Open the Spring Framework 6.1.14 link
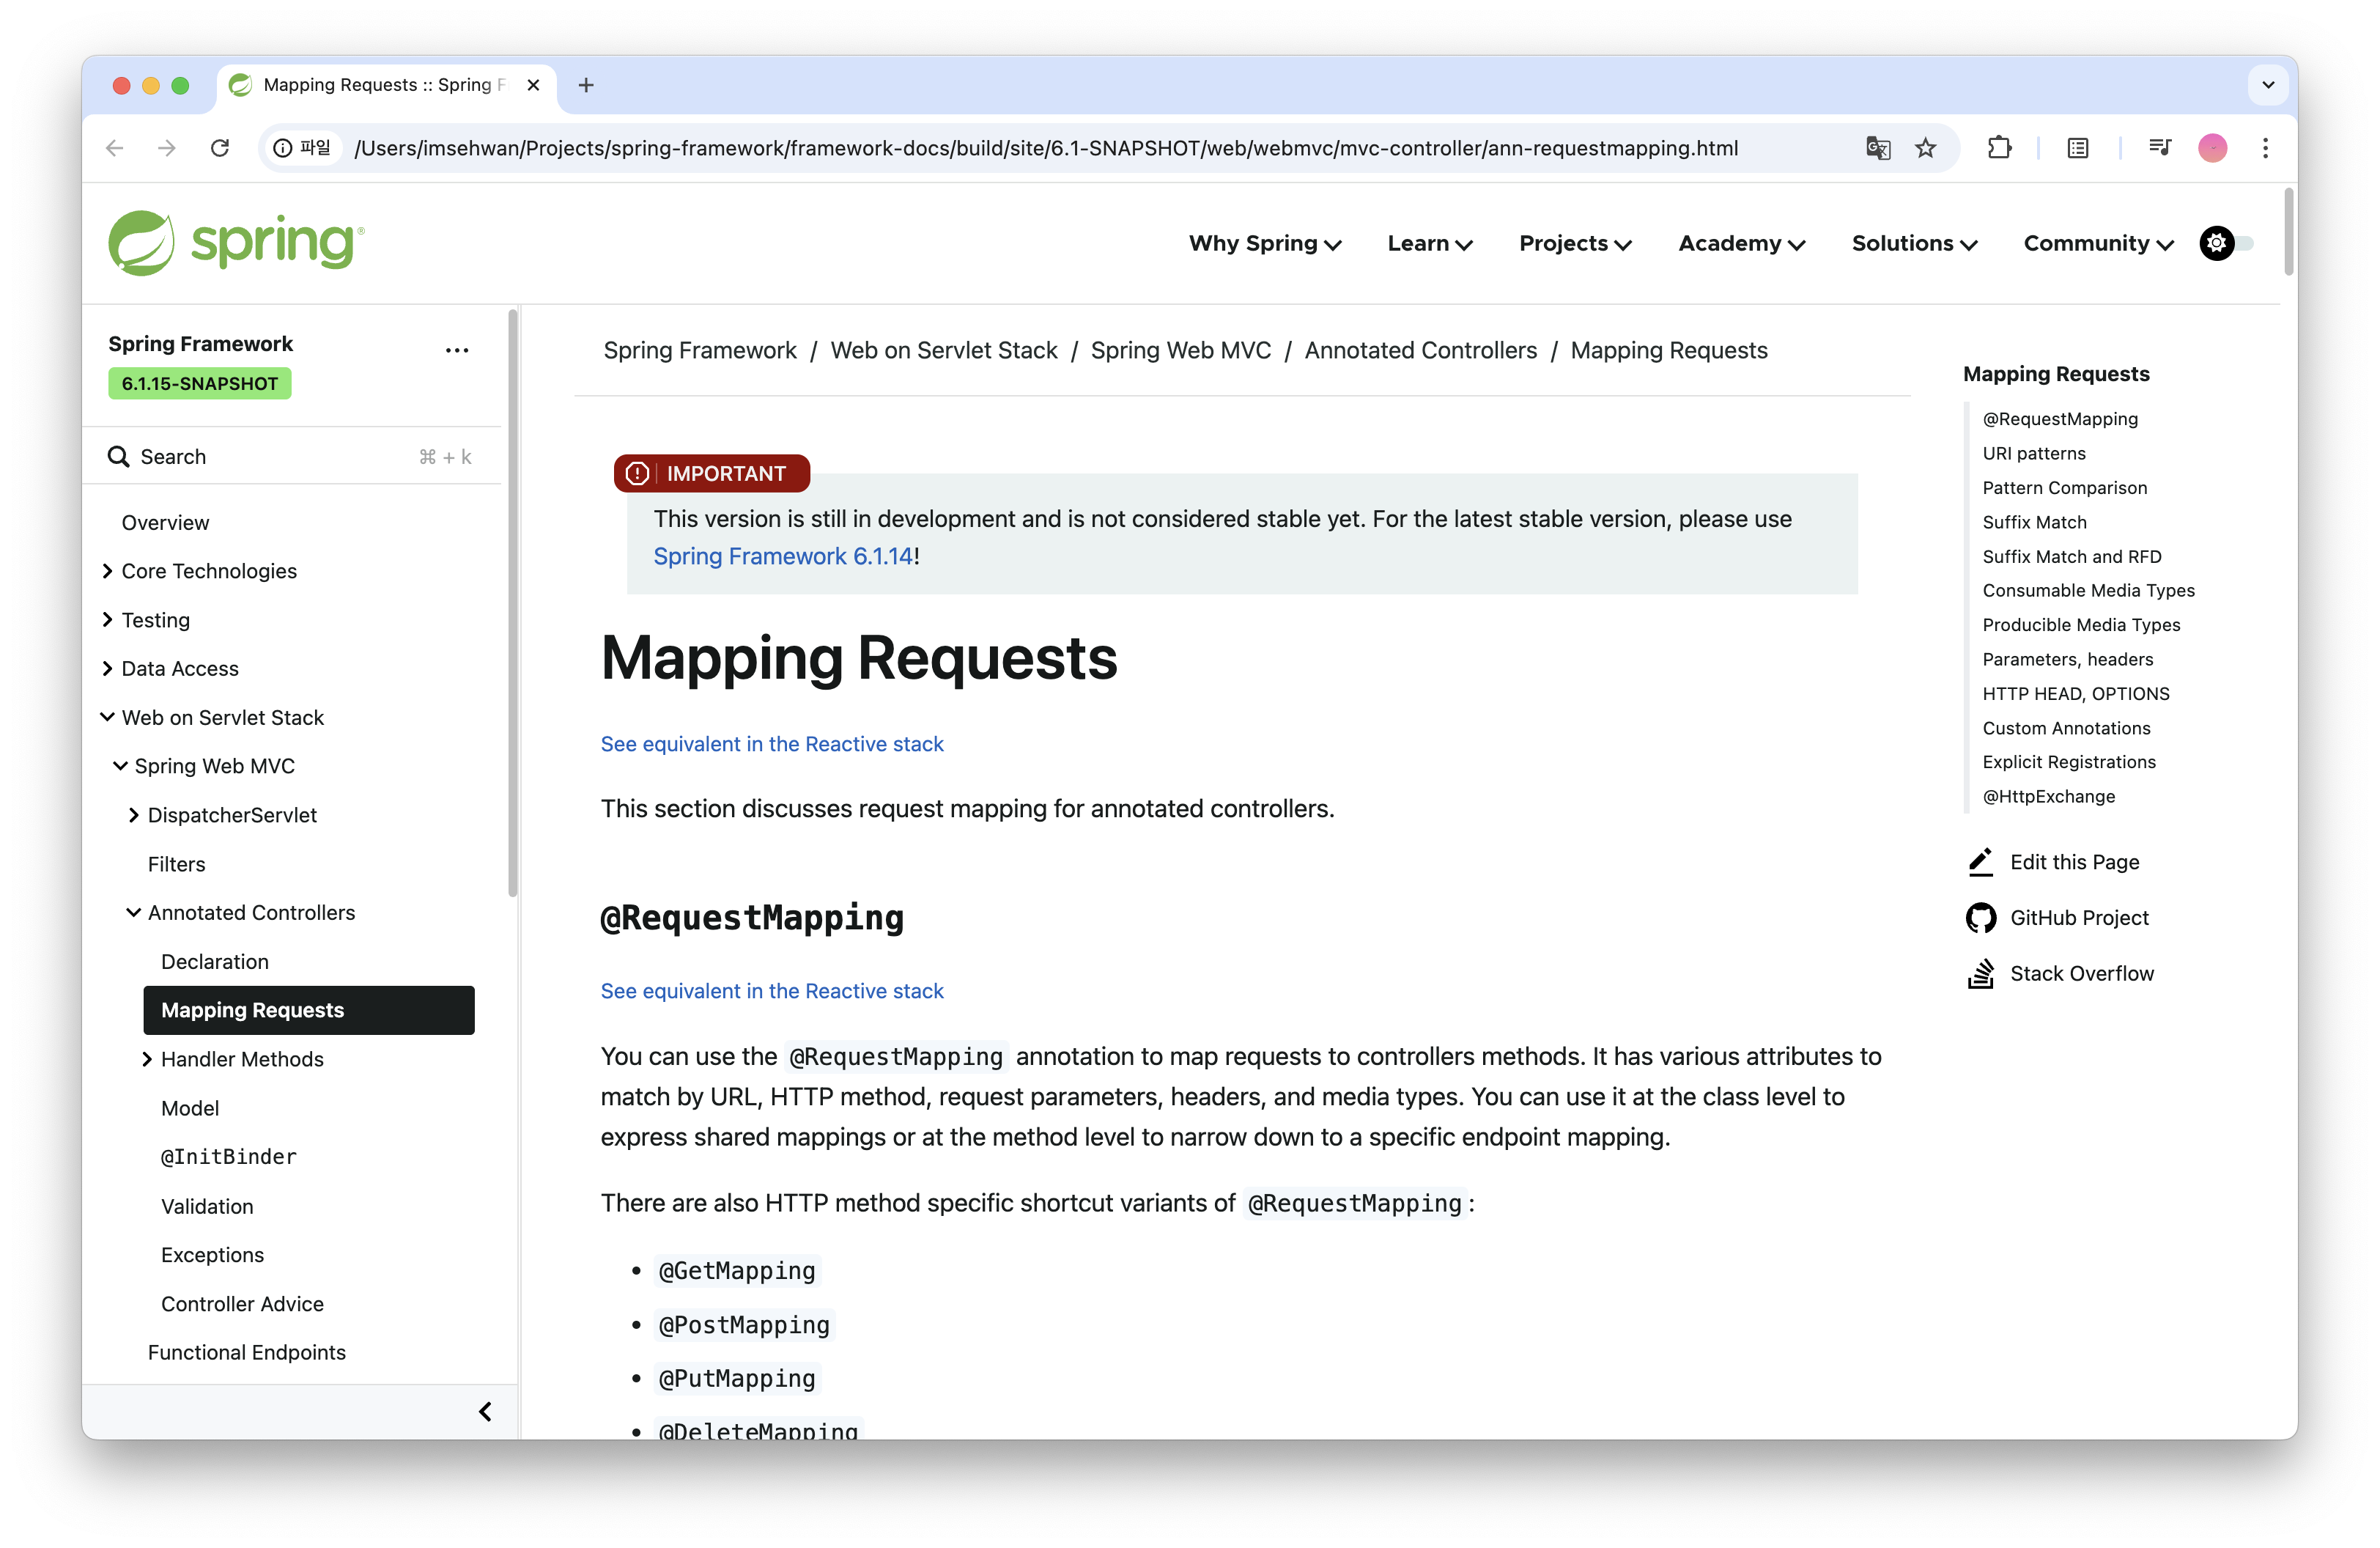Viewport: 2380px width, 1548px height. [783, 556]
